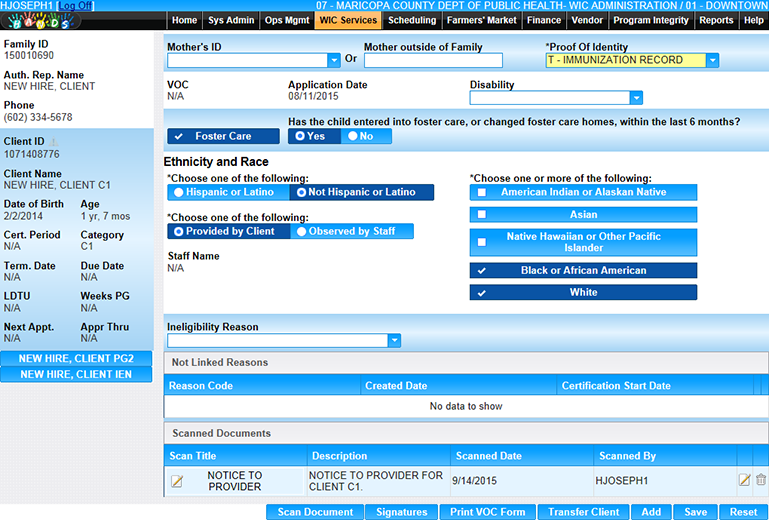Screen dimensions: 769x520
Task: Click the edit pencil icon for scanned document
Action: (744, 481)
